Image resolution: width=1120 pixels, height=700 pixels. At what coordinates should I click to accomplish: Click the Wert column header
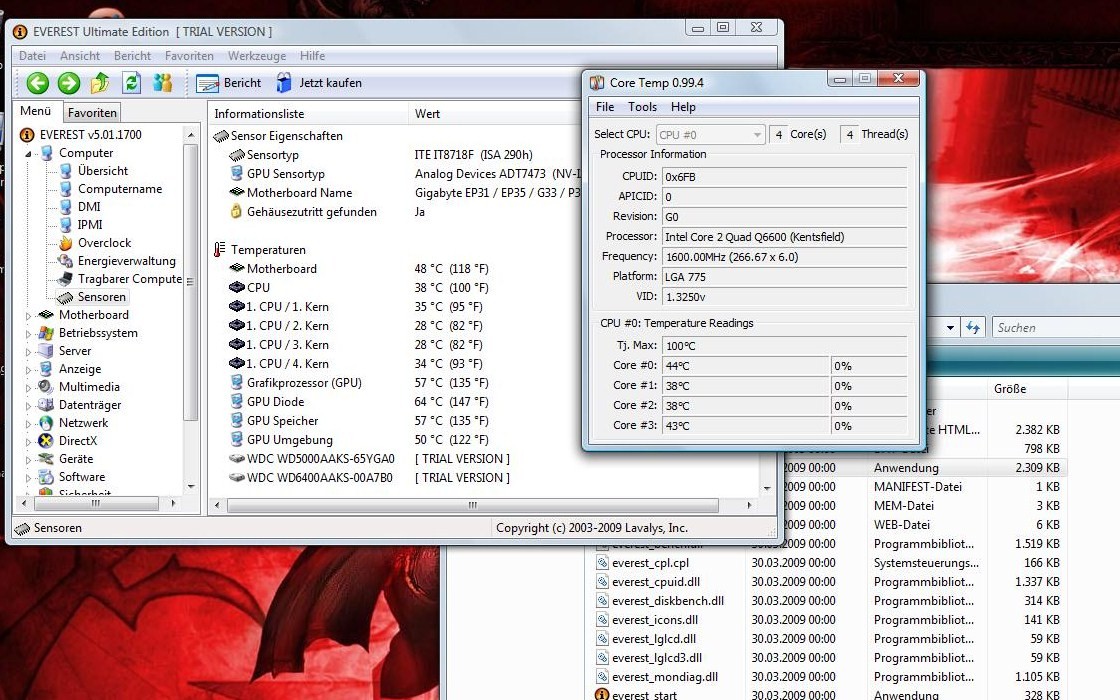coord(494,114)
